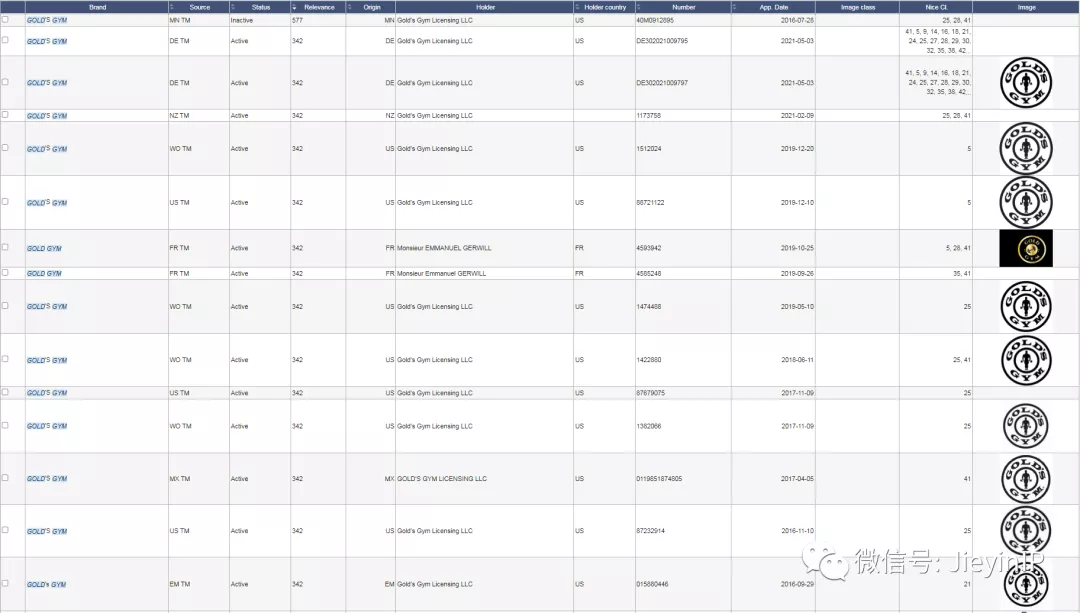Open logo thumbnail in the WO TM 1422880 row
The height and width of the screenshot is (613, 1080).
[x=1026, y=360]
